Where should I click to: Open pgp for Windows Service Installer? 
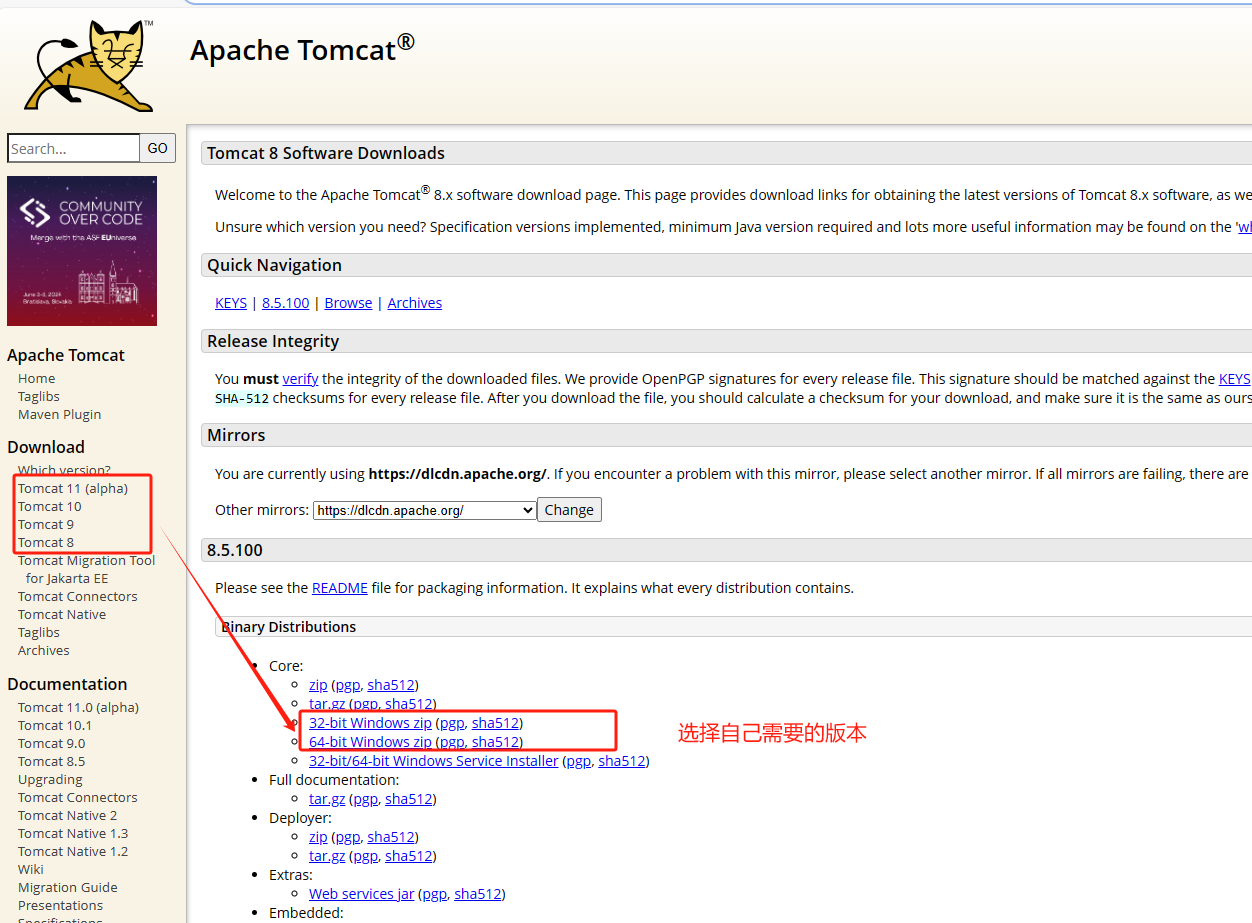pyautogui.click(x=579, y=761)
